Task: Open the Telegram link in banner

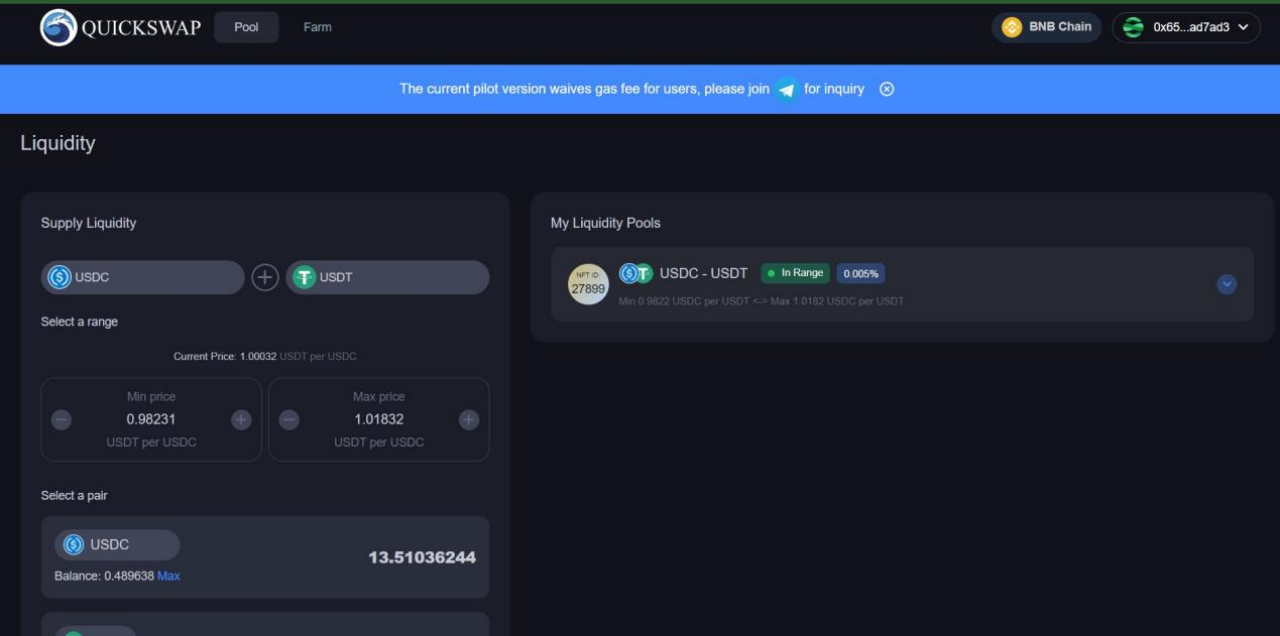Action: 787,89
